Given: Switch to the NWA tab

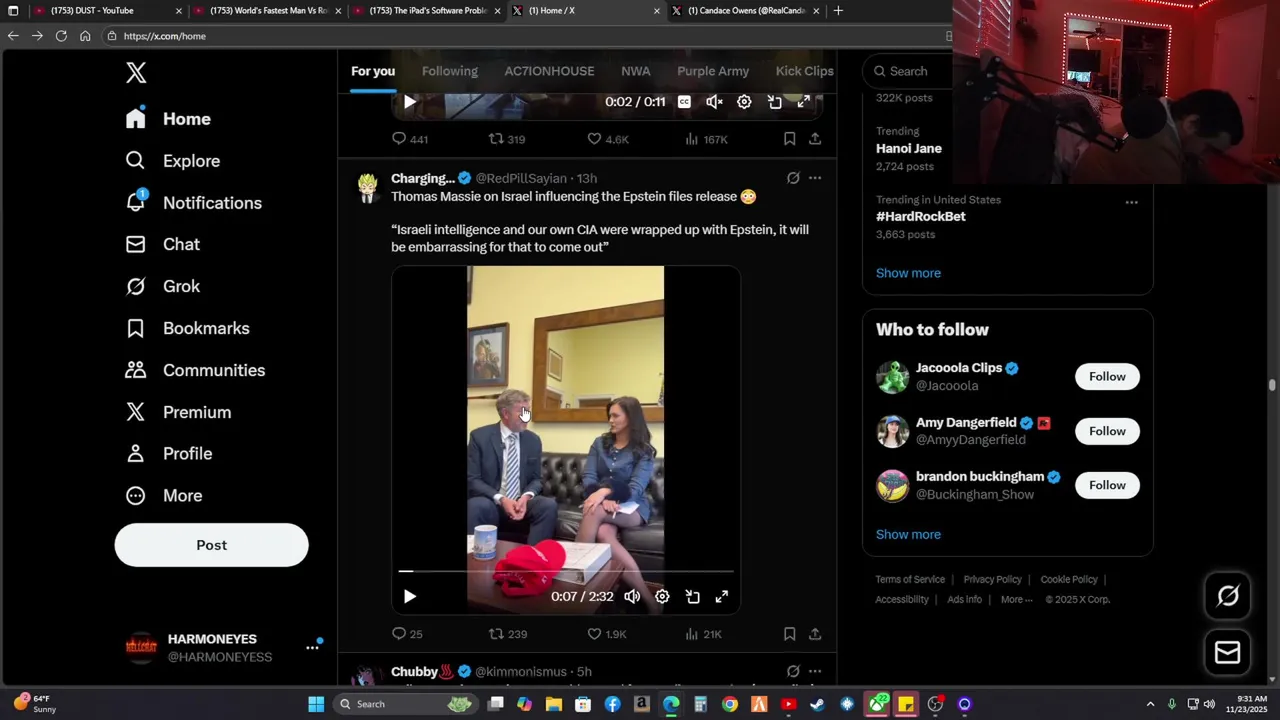Looking at the screenshot, I should (x=636, y=71).
